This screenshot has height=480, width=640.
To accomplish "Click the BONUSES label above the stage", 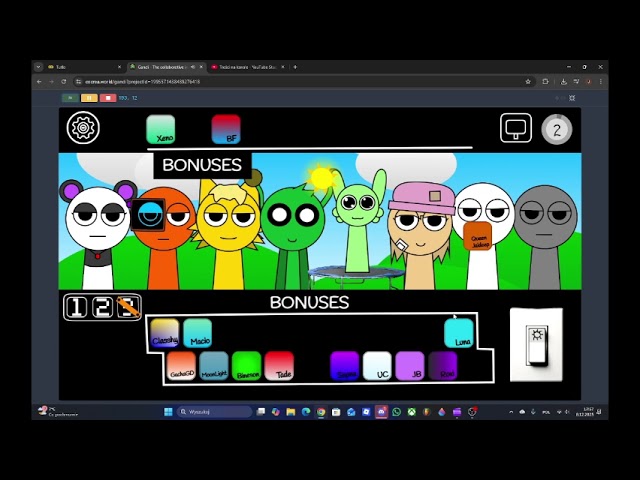I will click(202, 165).
